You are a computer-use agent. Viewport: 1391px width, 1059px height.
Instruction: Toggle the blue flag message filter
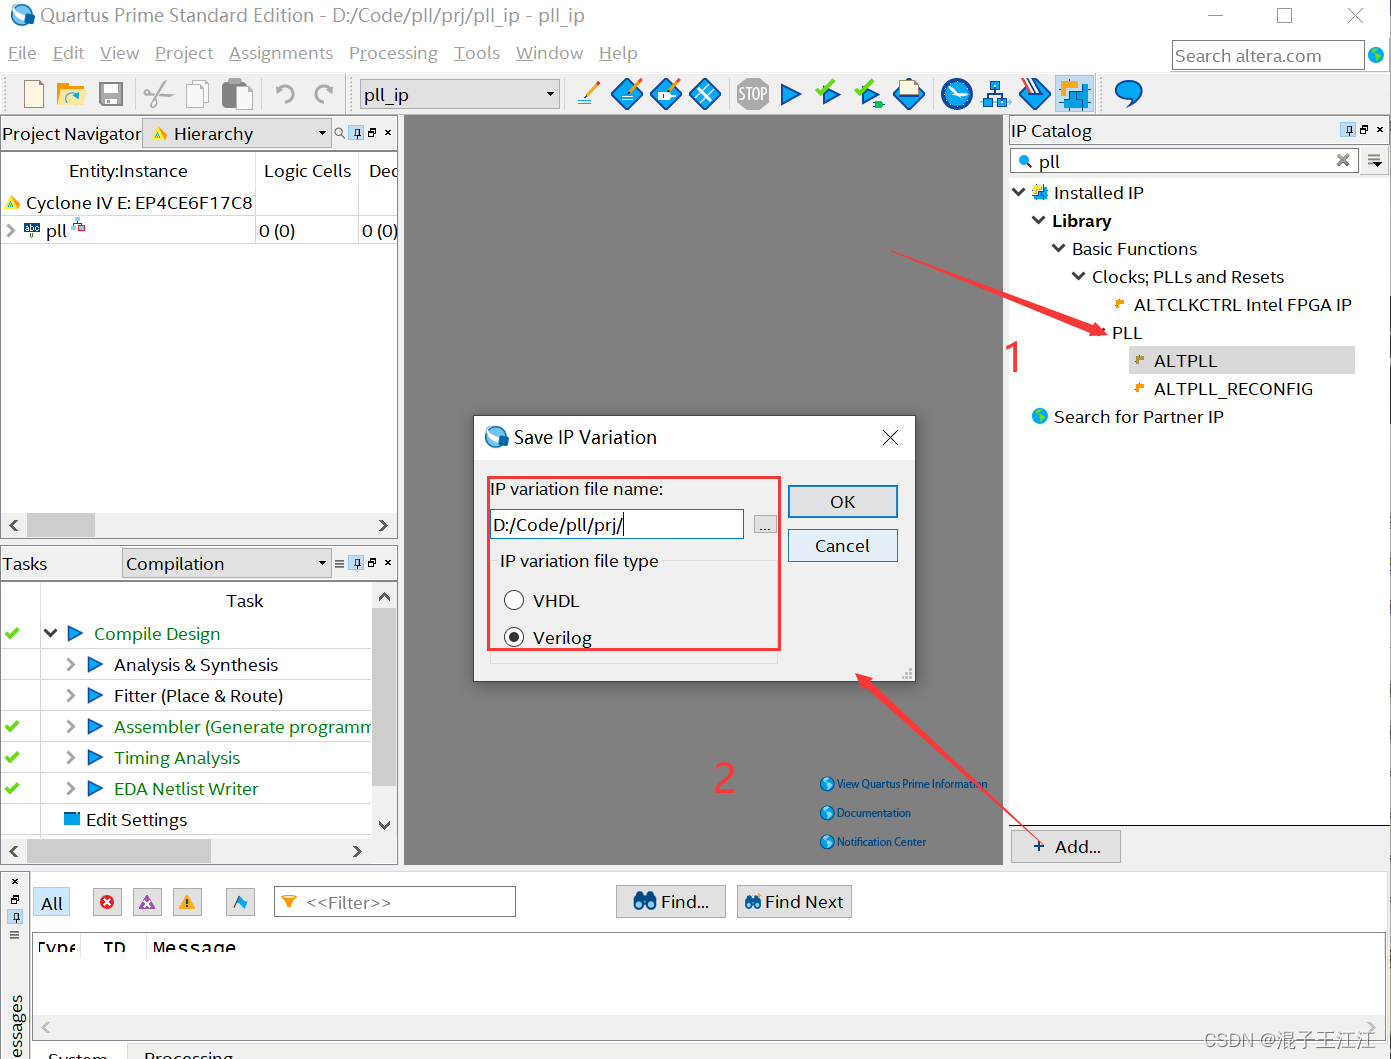[240, 902]
